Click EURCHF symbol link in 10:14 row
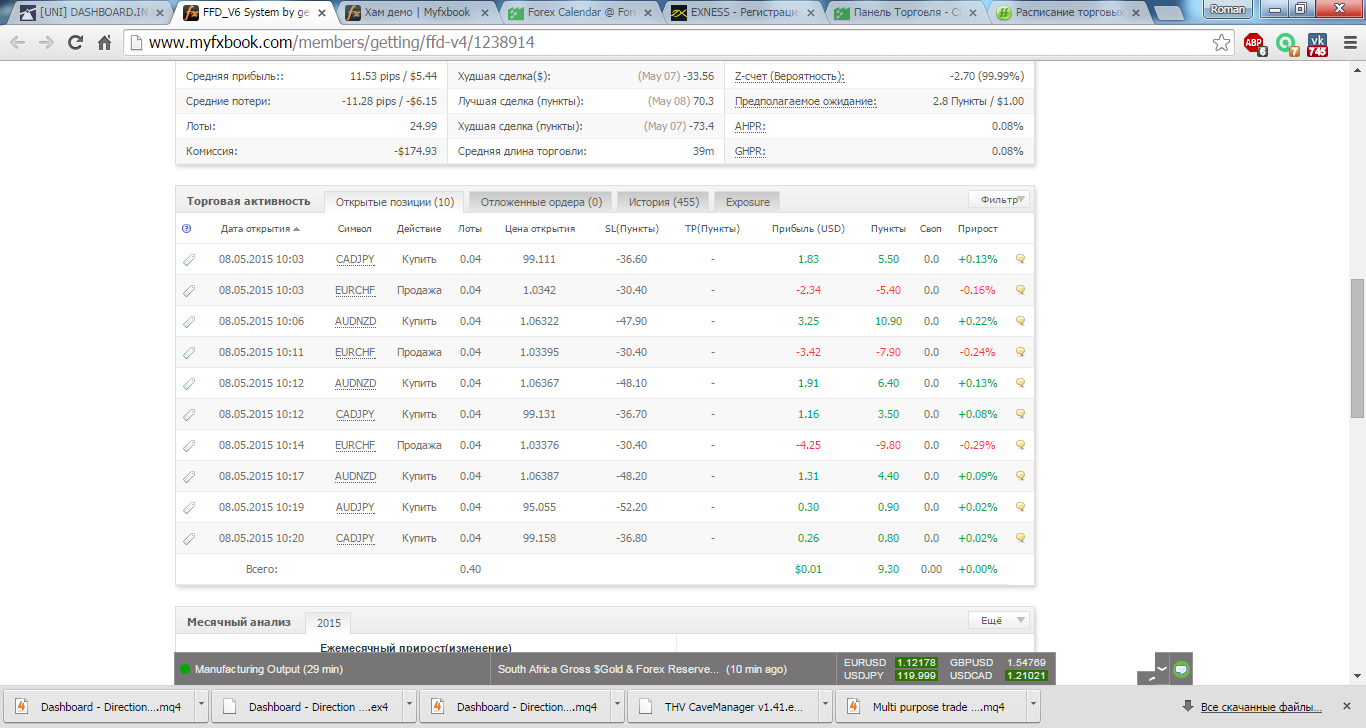 [355, 445]
